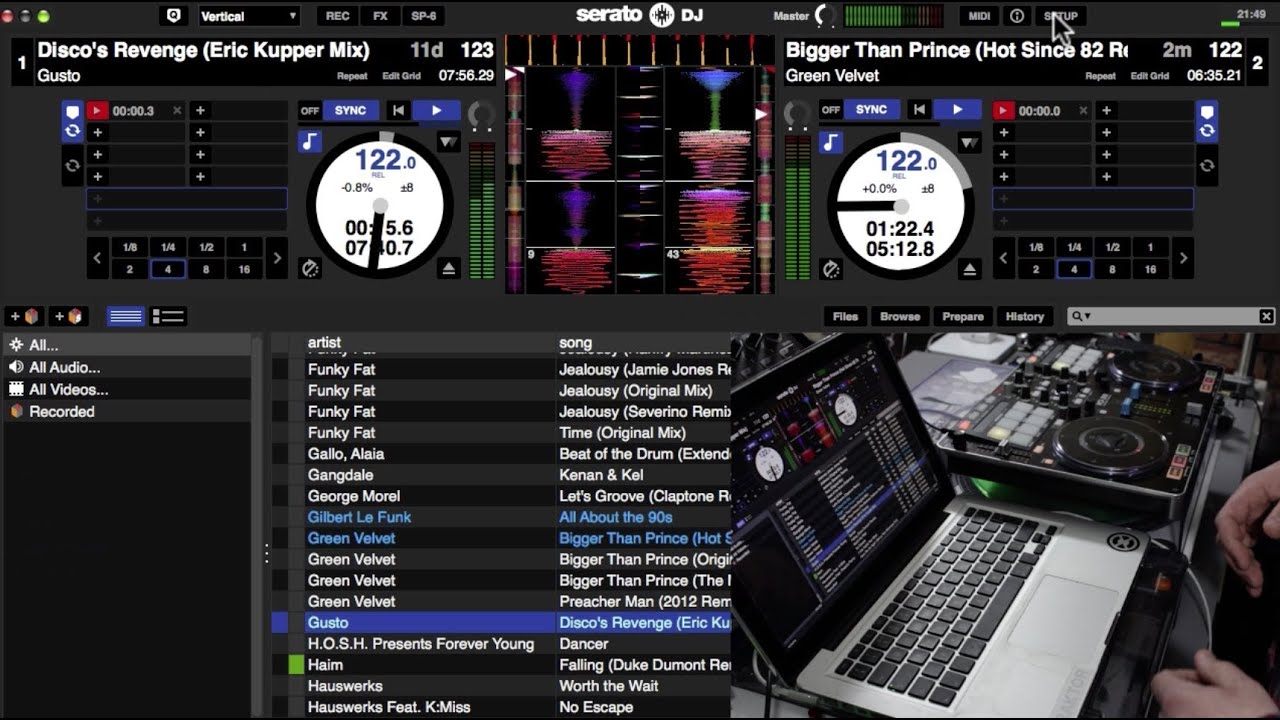The height and width of the screenshot is (720, 1280).
Task: Adjust deck 2 gain knob
Action: 797,114
